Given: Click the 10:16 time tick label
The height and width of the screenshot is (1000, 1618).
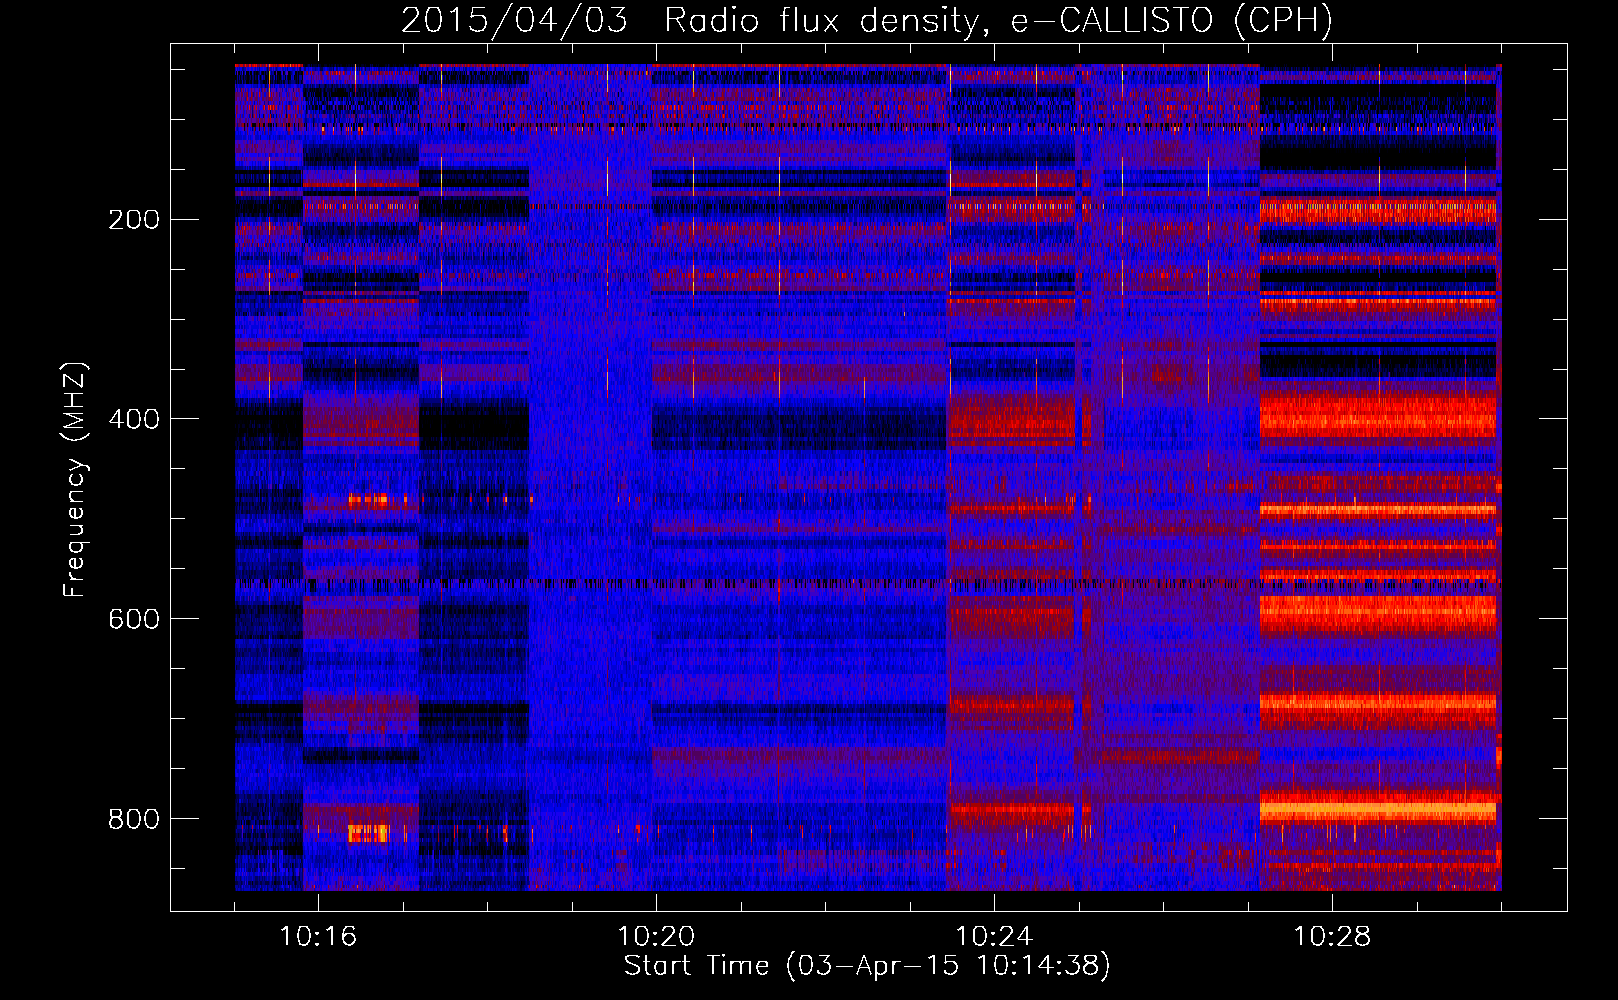Looking at the screenshot, I should pyautogui.click(x=318, y=937).
